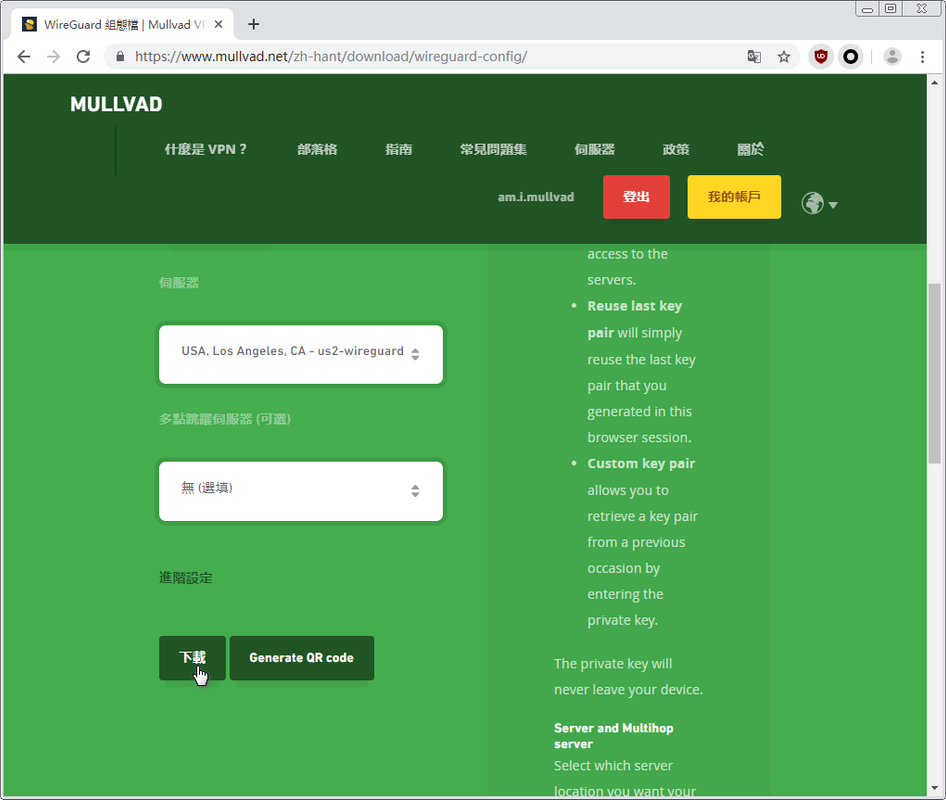The image size is (946, 800).
Task: Click the am.i.mullvad link
Action: (536, 197)
